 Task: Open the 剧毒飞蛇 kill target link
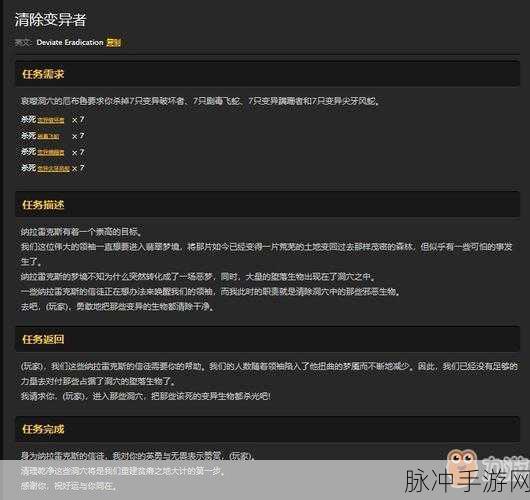[x=48, y=136]
